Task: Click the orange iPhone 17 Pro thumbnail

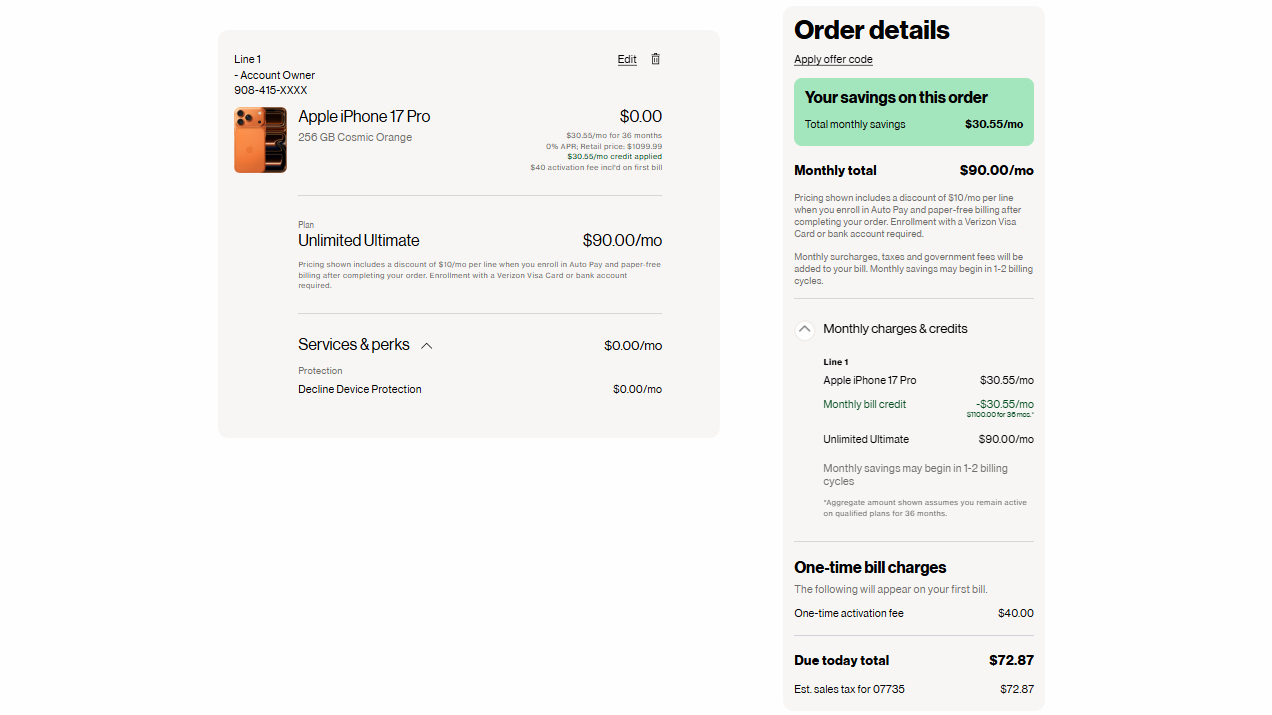Action: tap(260, 140)
